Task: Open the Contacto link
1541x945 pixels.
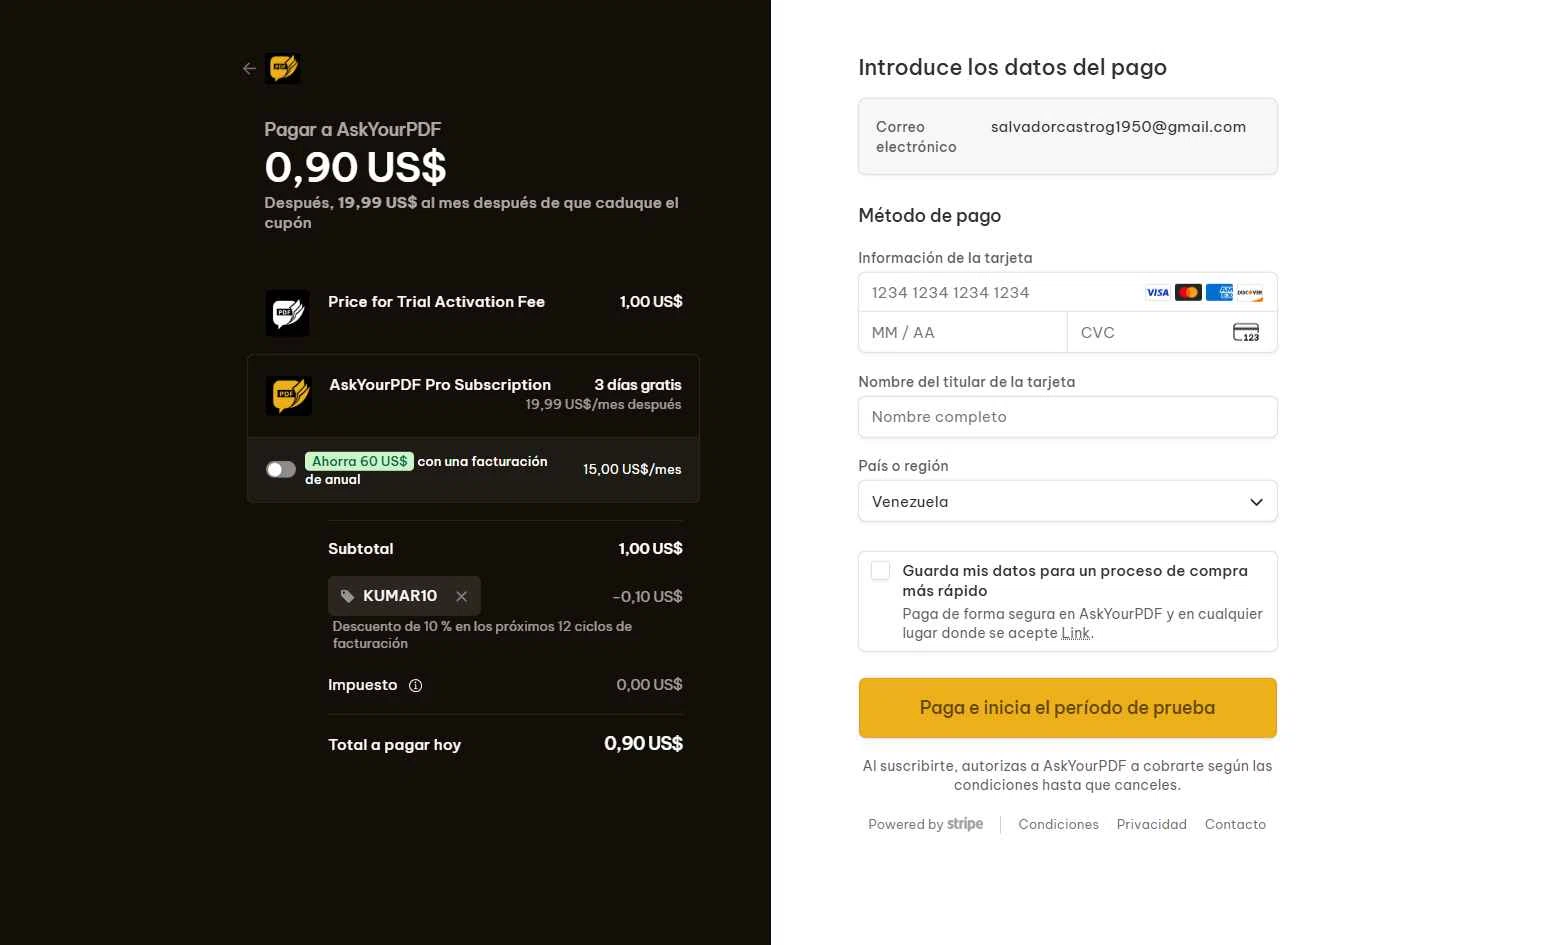Action: tap(1235, 824)
